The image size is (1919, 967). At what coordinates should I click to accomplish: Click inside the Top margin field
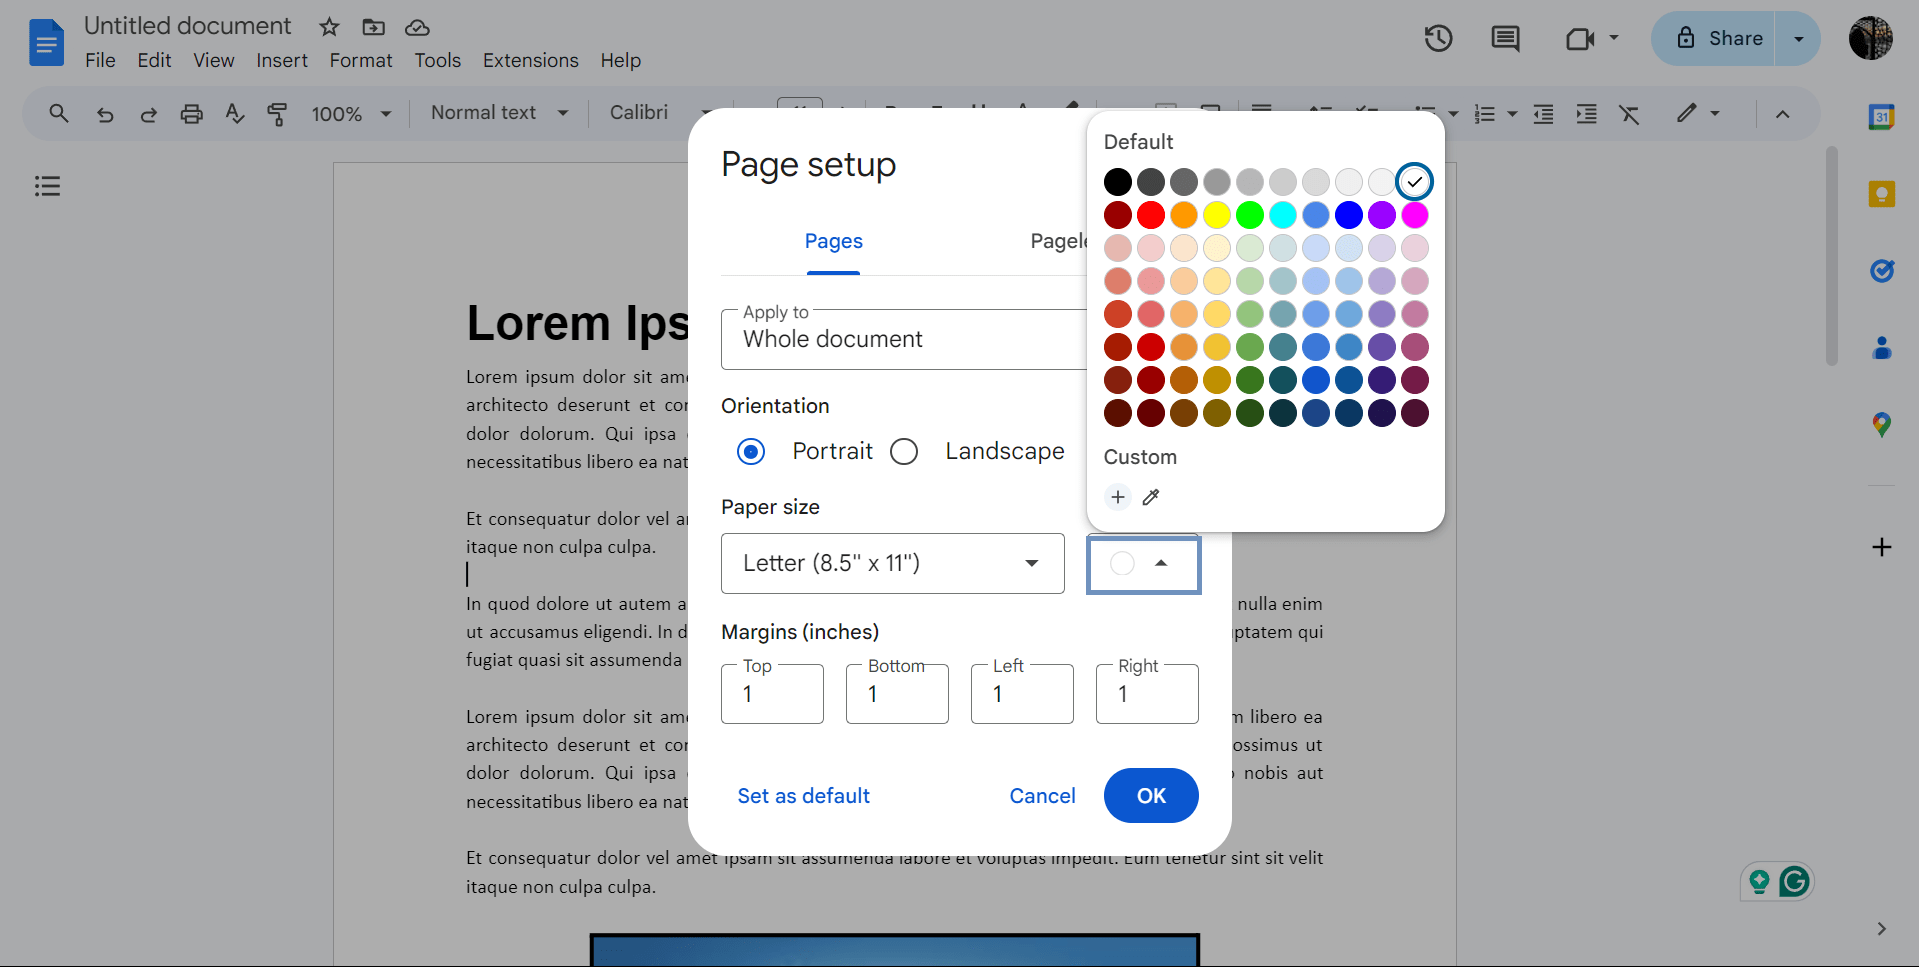[x=771, y=694]
